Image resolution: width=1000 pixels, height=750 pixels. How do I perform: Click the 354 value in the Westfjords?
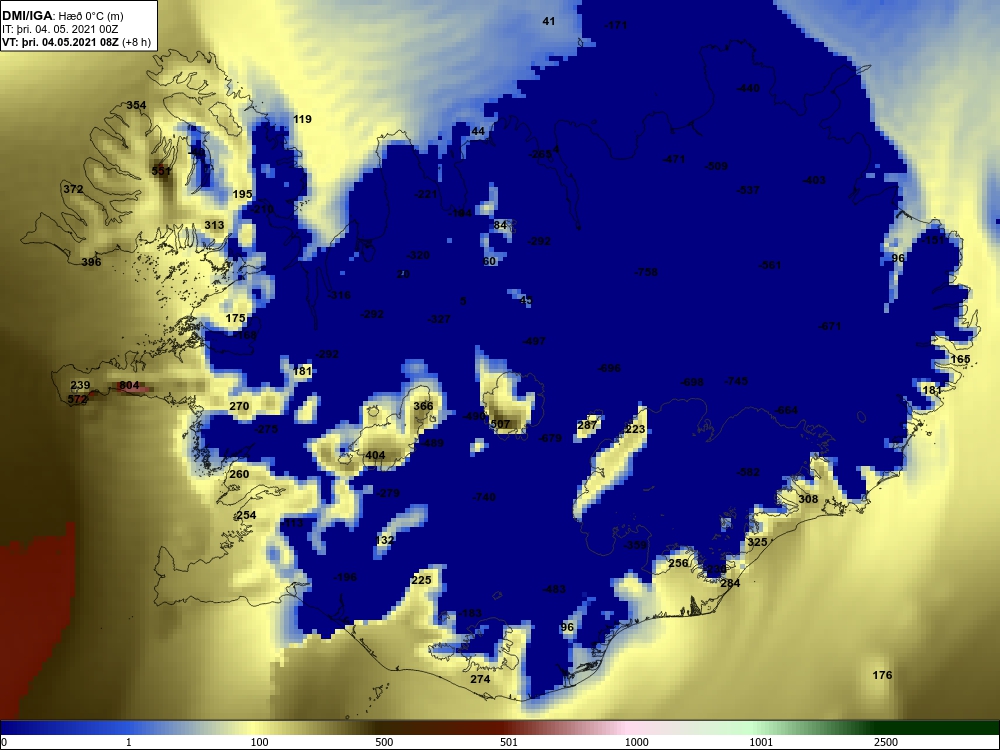(x=136, y=105)
